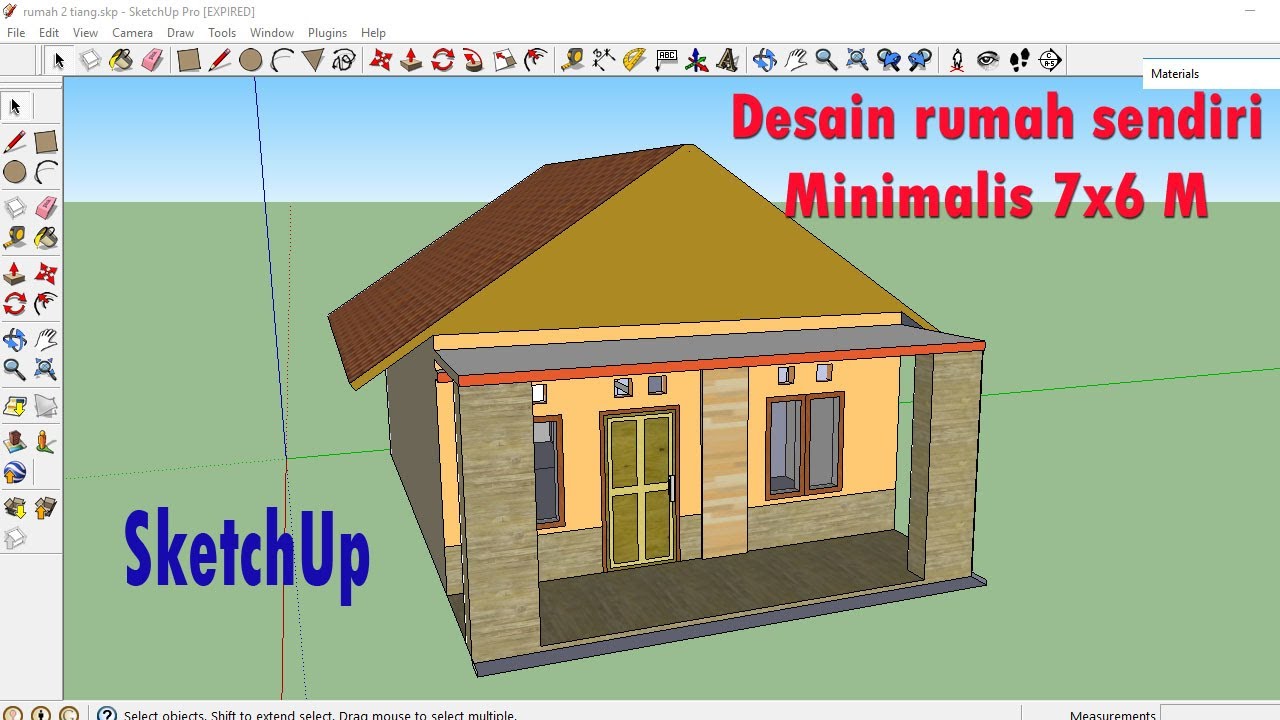
Task: Open the File menu
Action: pos(16,33)
